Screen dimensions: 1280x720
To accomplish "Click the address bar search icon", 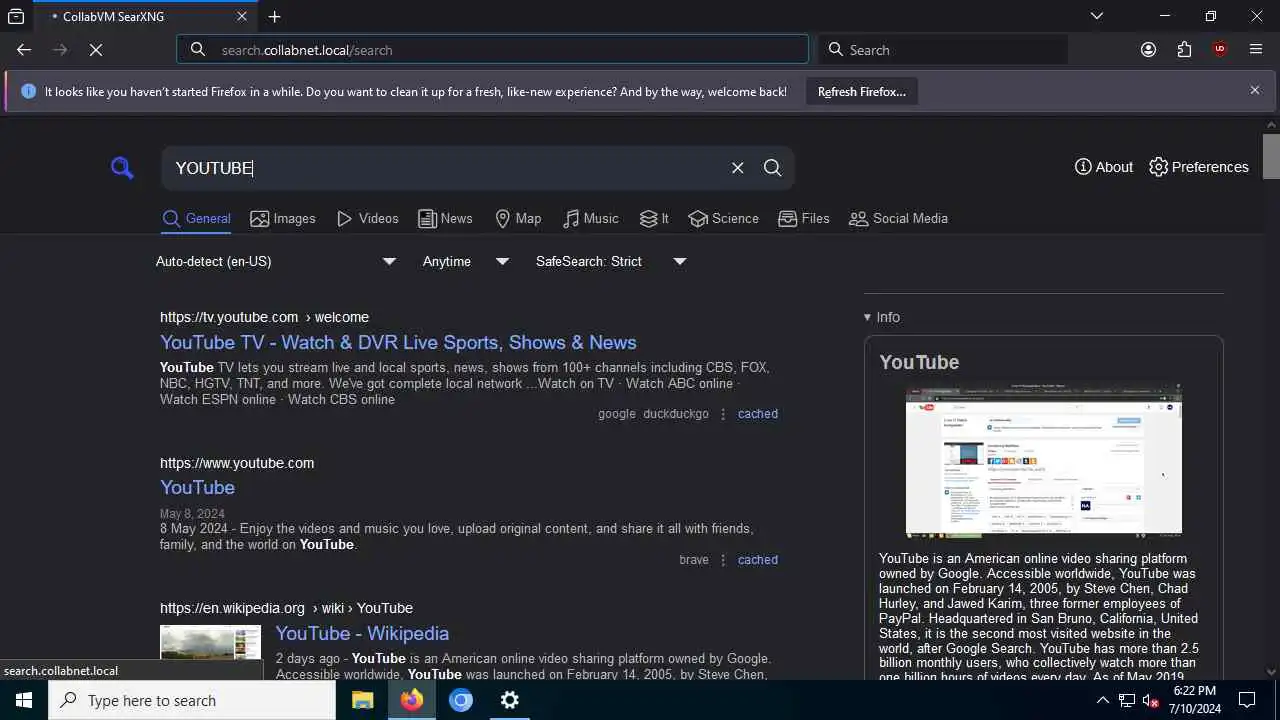I will (198, 49).
